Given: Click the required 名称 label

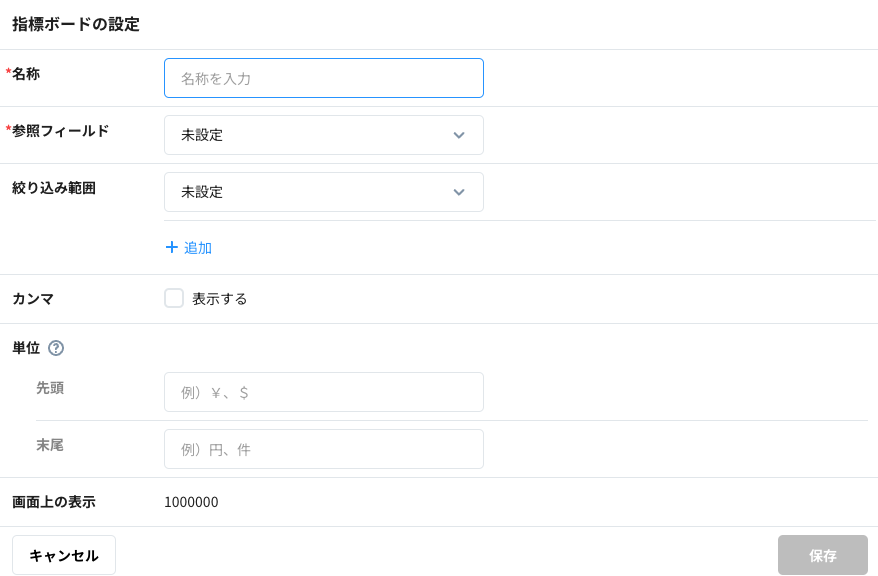Looking at the screenshot, I should [26, 74].
